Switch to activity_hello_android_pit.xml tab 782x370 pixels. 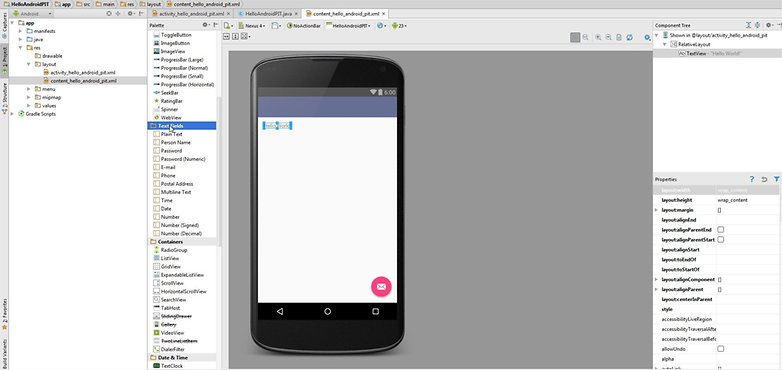click(191, 13)
